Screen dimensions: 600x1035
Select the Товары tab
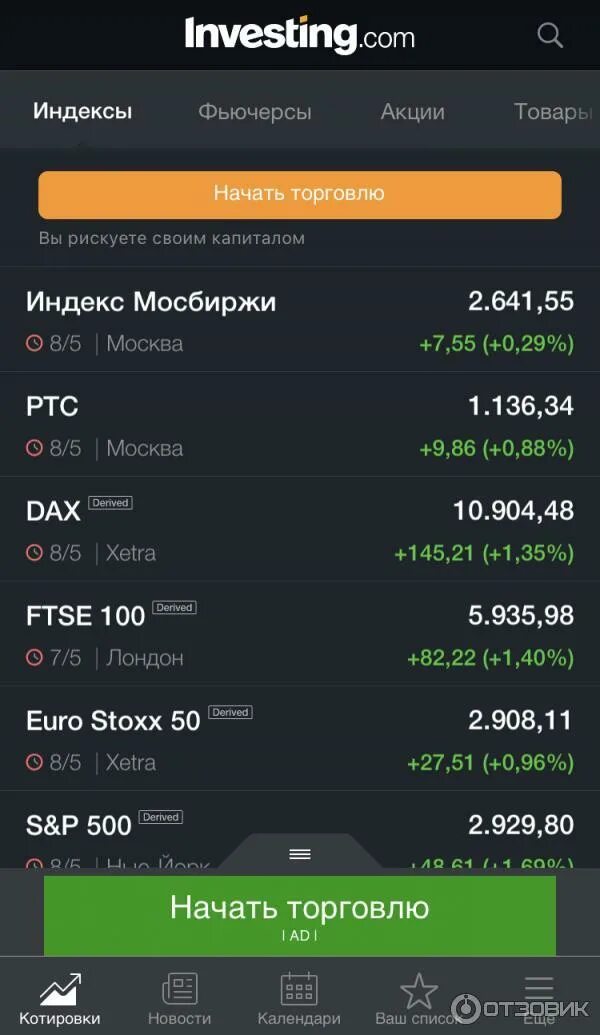(x=553, y=111)
